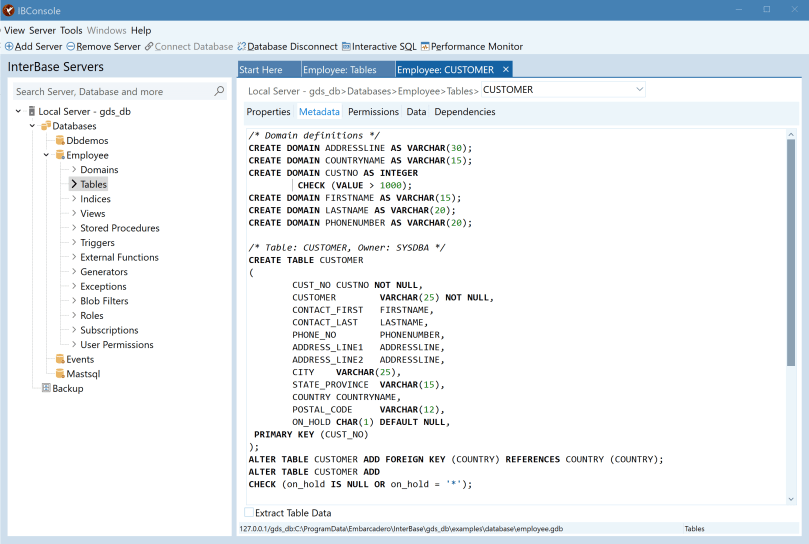
Task: Click the metadata scroll down arrow
Action: click(x=791, y=499)
